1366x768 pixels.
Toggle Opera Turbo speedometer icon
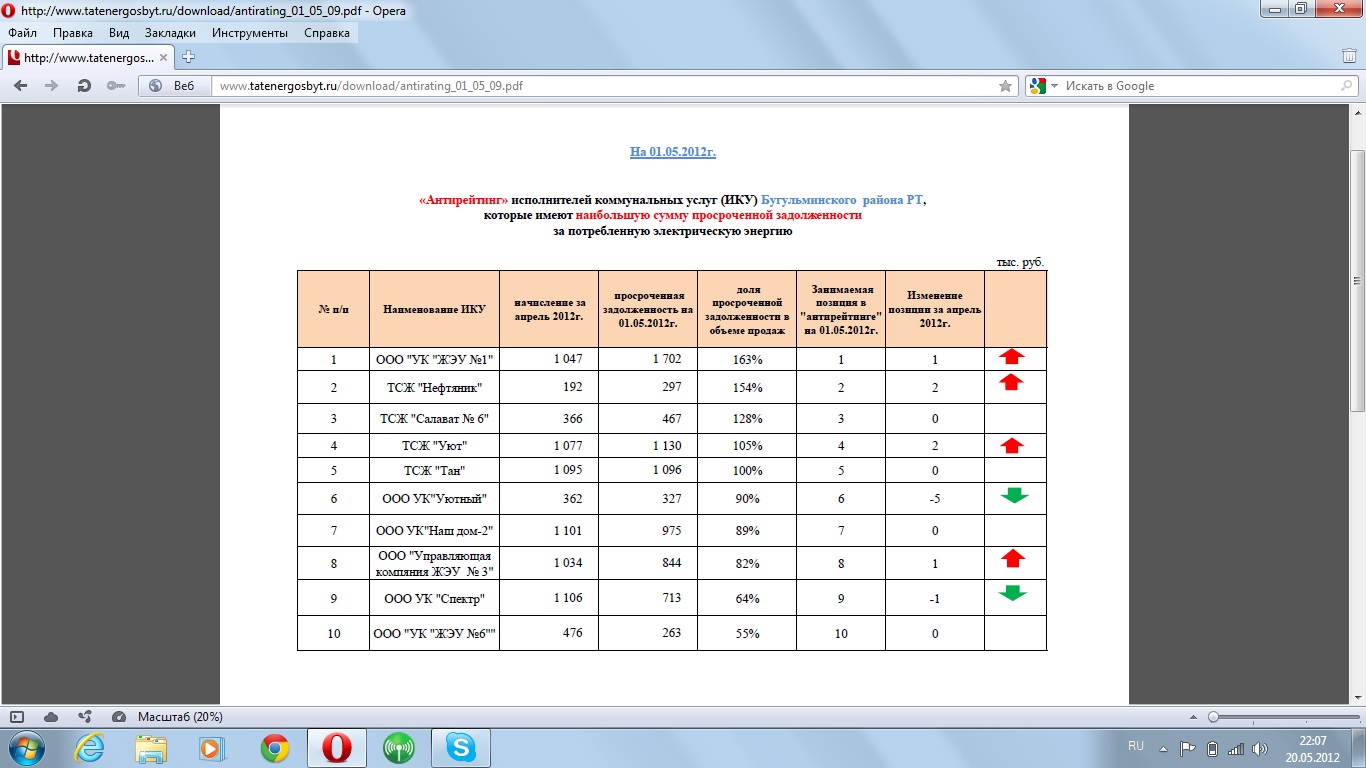pos(119,717)
